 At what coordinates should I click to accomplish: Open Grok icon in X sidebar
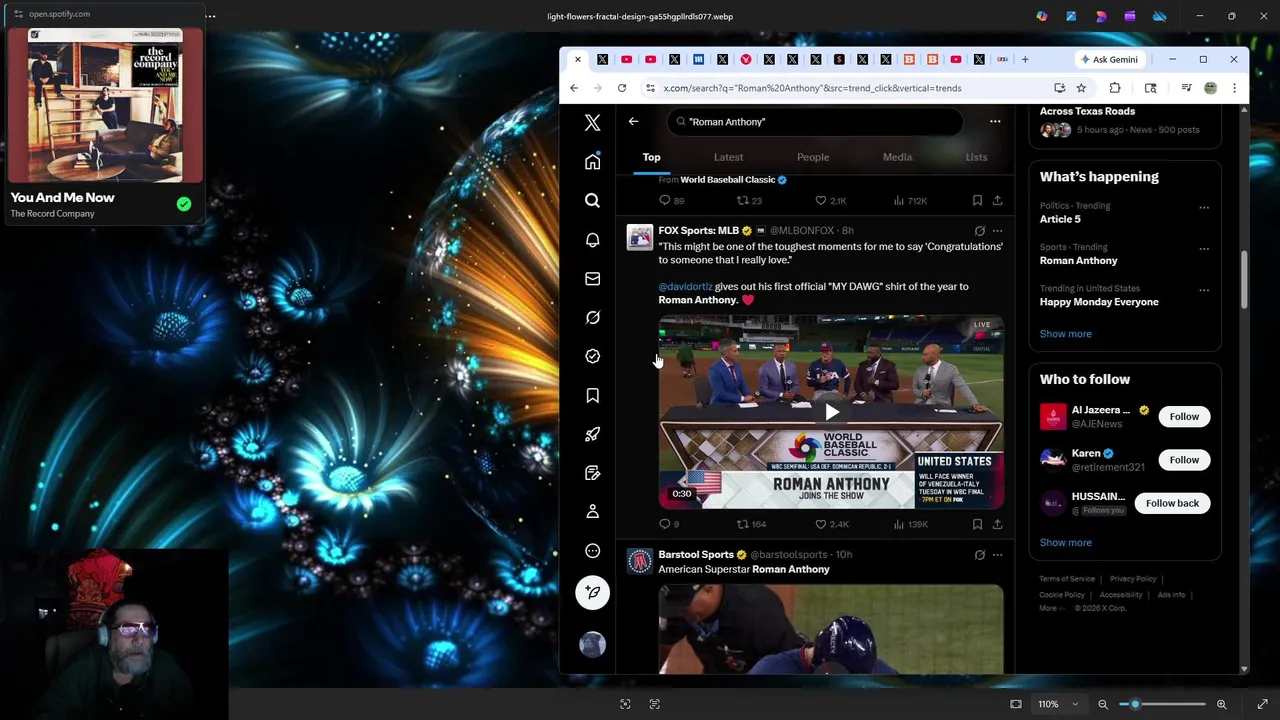[x=592, y=318]
